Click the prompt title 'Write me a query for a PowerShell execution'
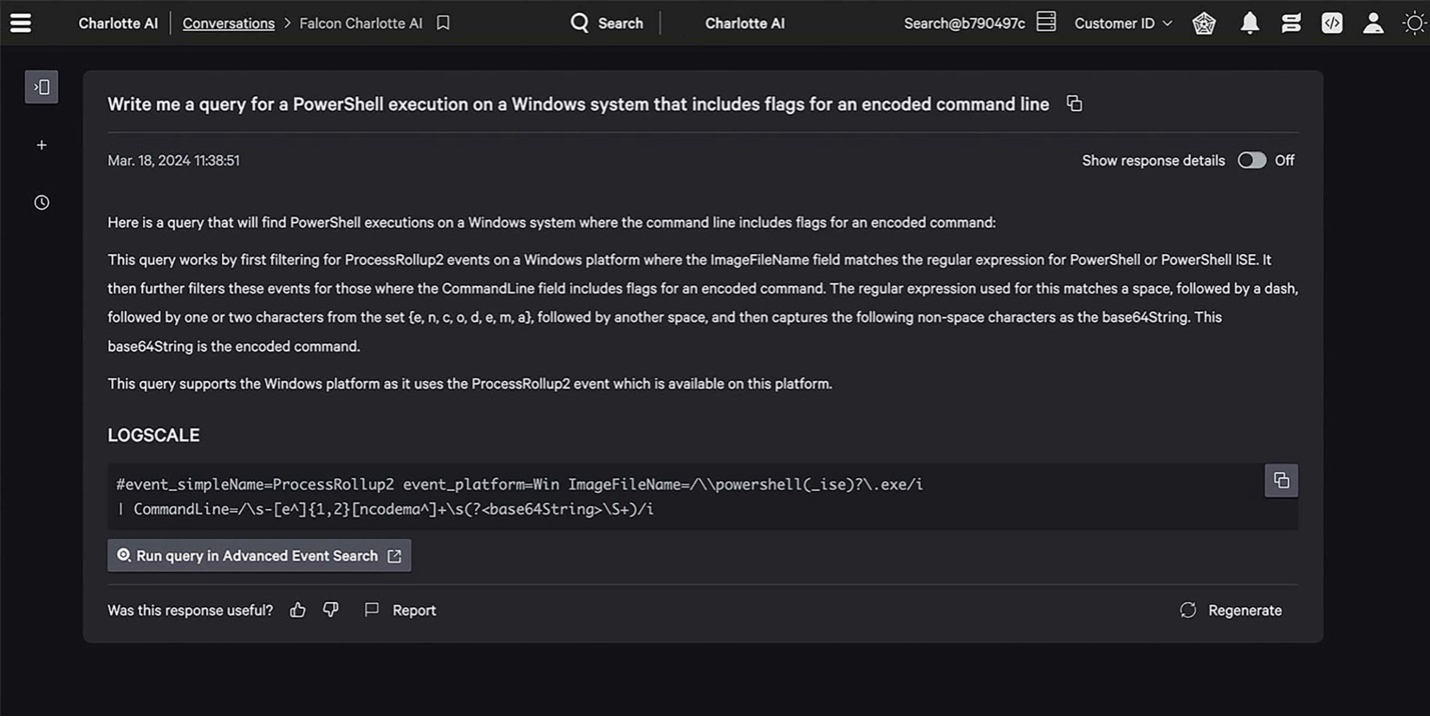Image resolution: width=1430 pixels, height=721 pixels. (578, 104)
